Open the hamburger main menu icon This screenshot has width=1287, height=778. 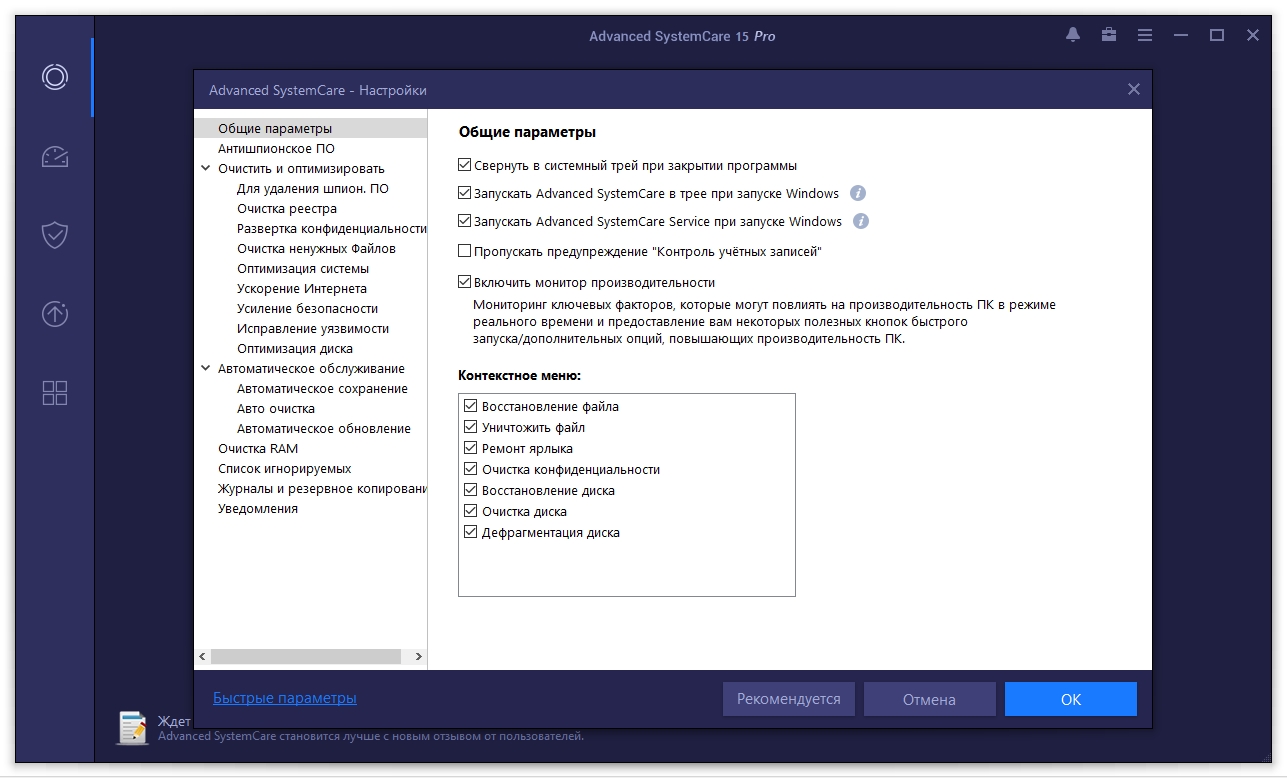(x=1145, y=35)
